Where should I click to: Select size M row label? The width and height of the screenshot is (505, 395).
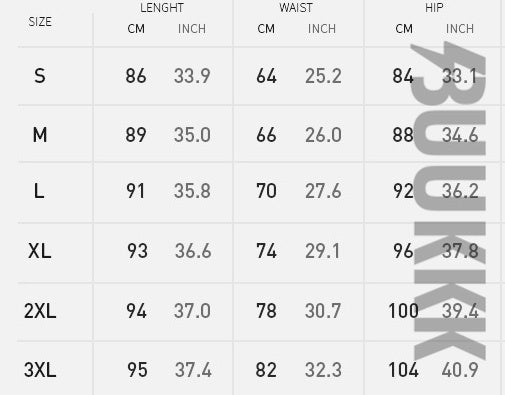pos(40,135)
